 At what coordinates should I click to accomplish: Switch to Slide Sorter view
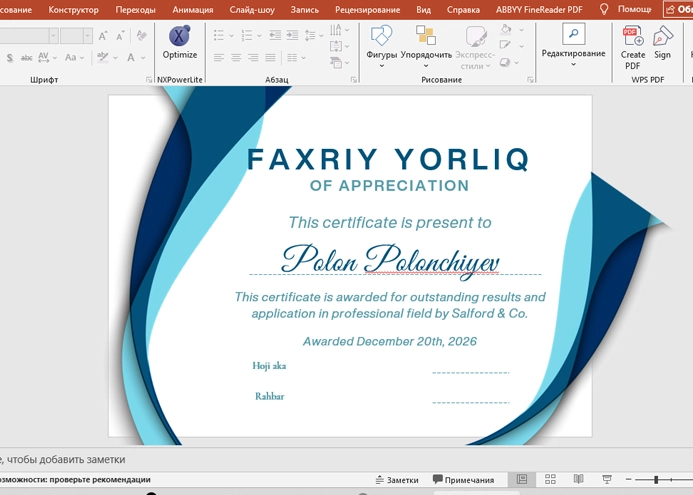(550, 480)
